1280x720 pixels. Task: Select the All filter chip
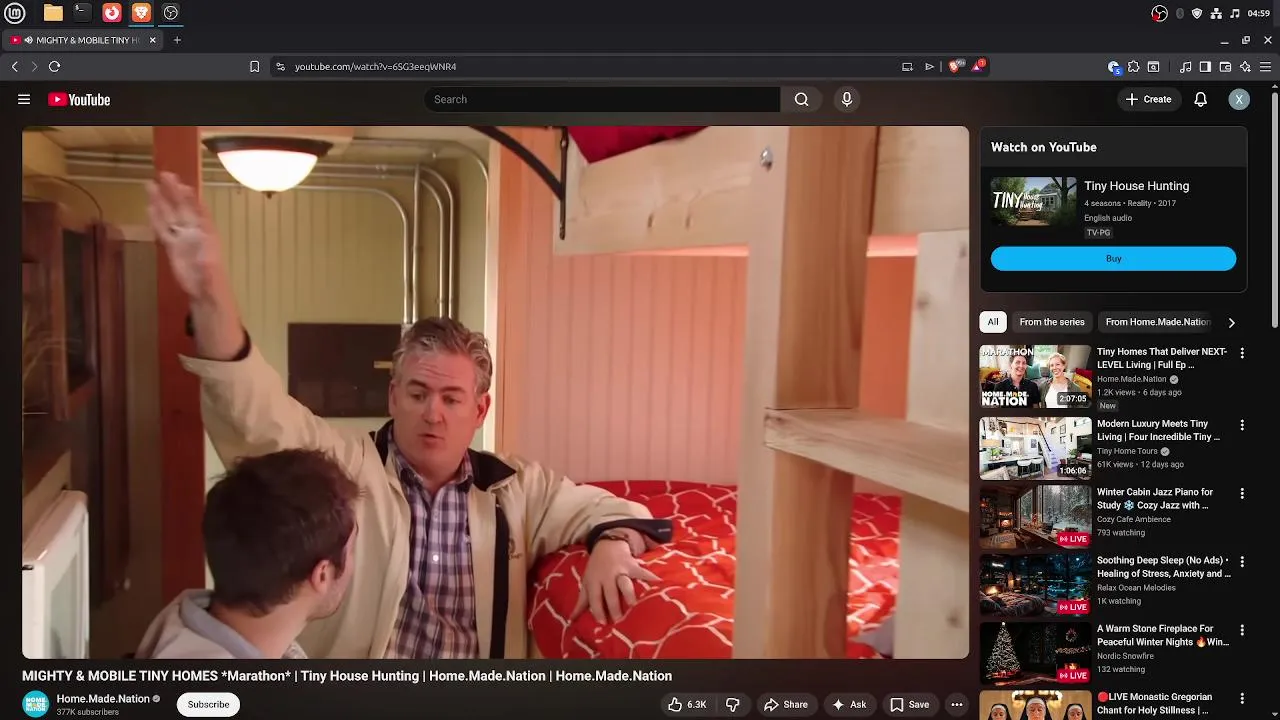click(993, 322)
